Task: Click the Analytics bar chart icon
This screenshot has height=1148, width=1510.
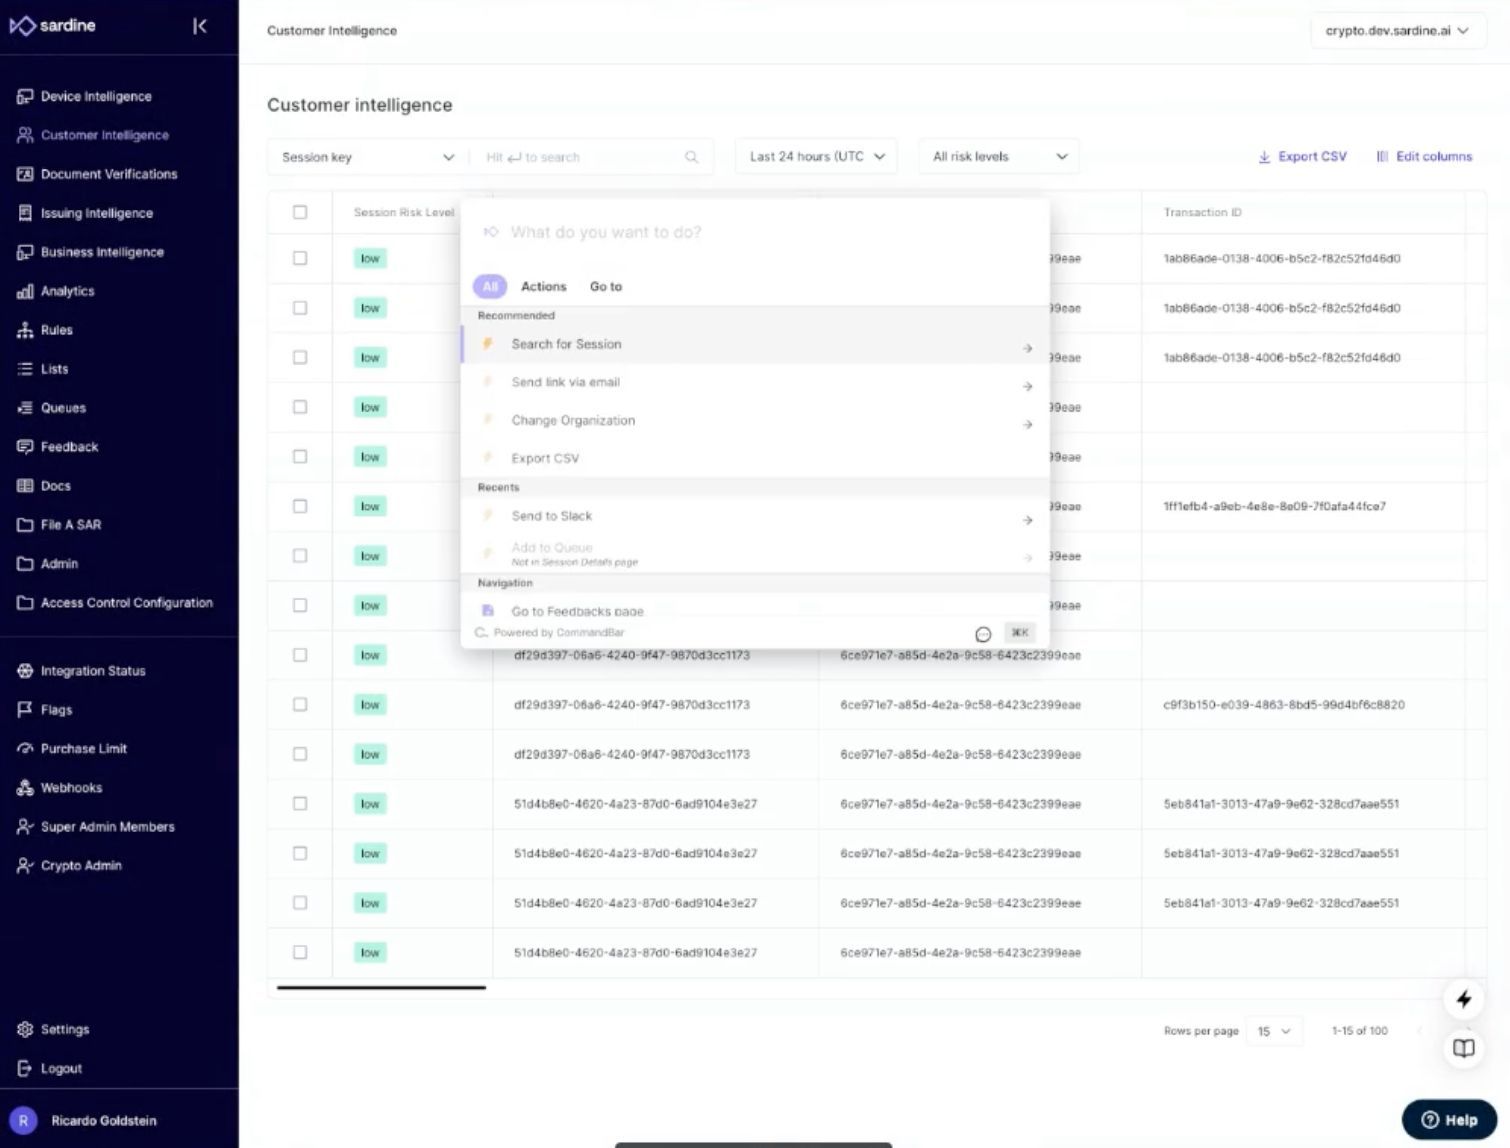Action: pos(25,291)
